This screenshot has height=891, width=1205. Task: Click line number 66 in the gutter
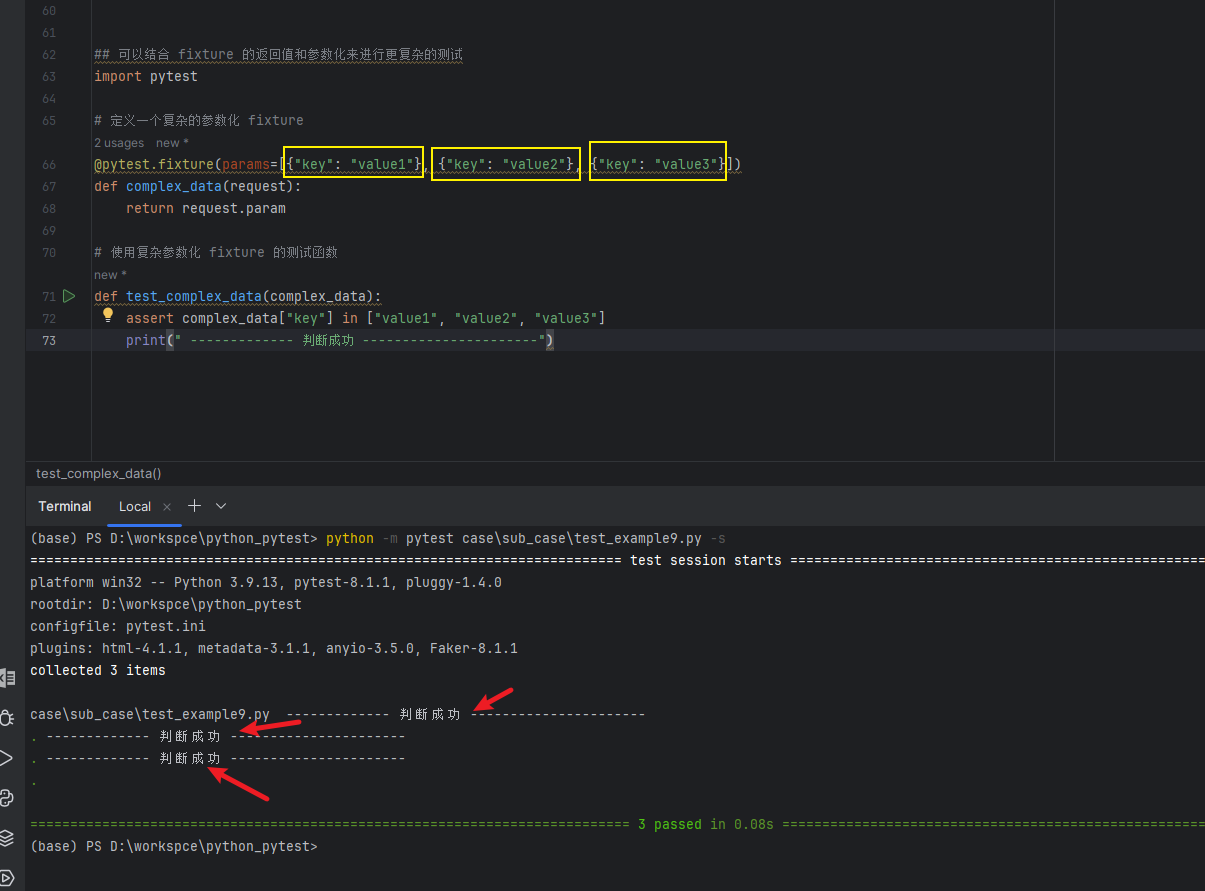50,164
